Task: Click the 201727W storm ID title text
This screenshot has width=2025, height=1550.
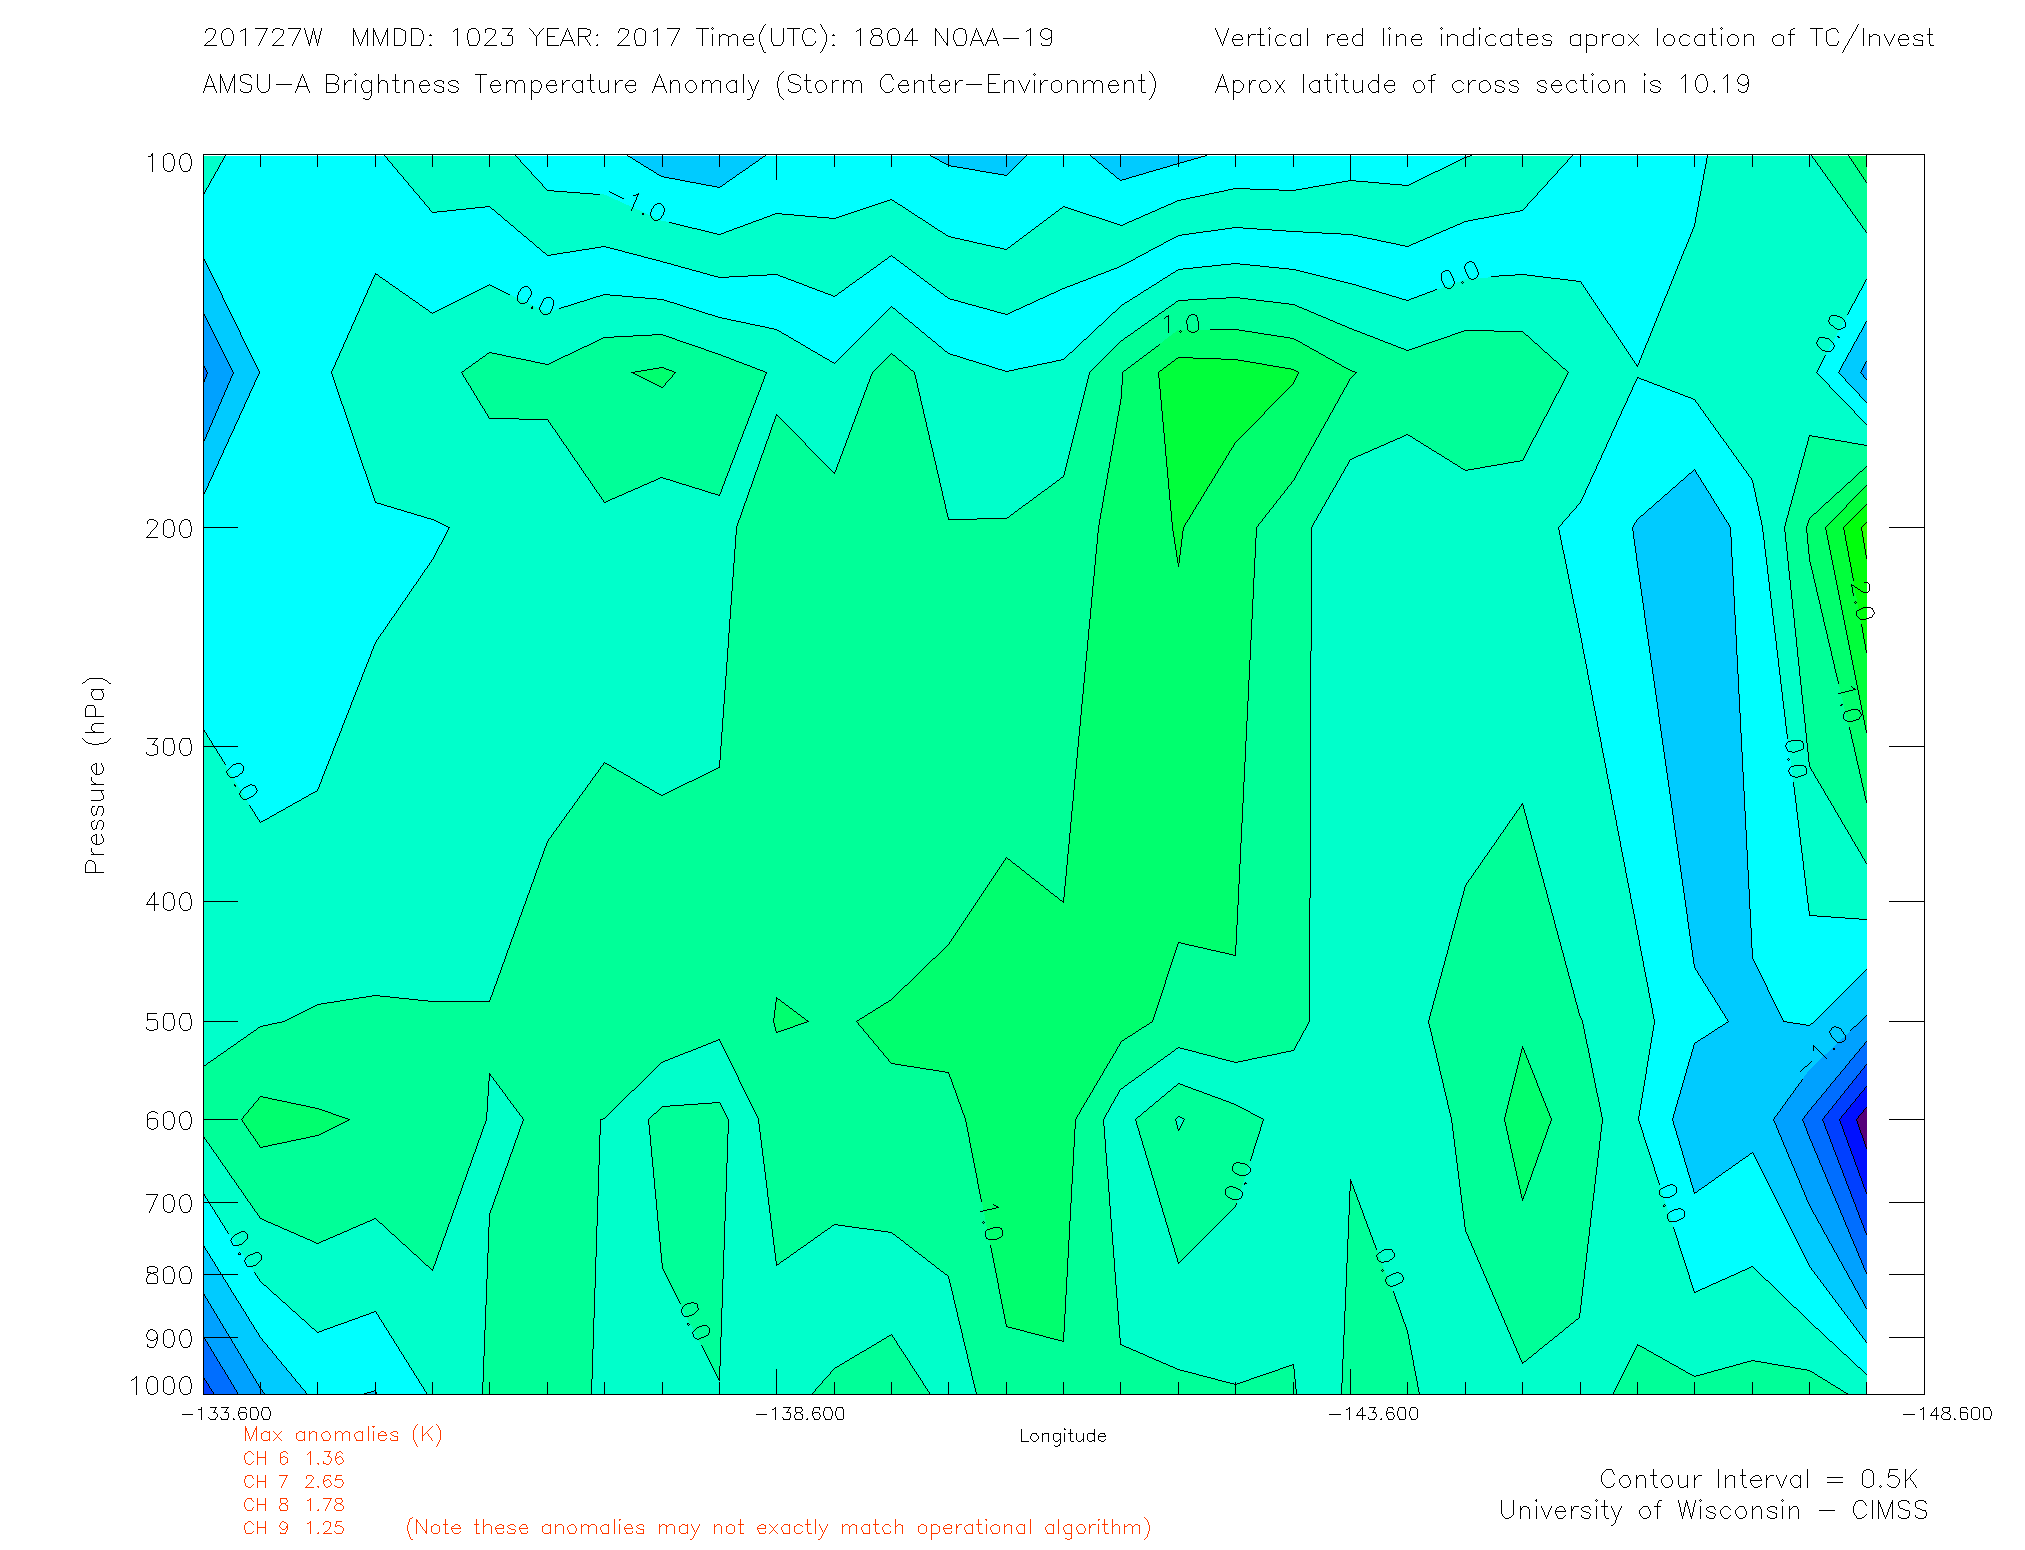Action: click(x=262, y=38)
